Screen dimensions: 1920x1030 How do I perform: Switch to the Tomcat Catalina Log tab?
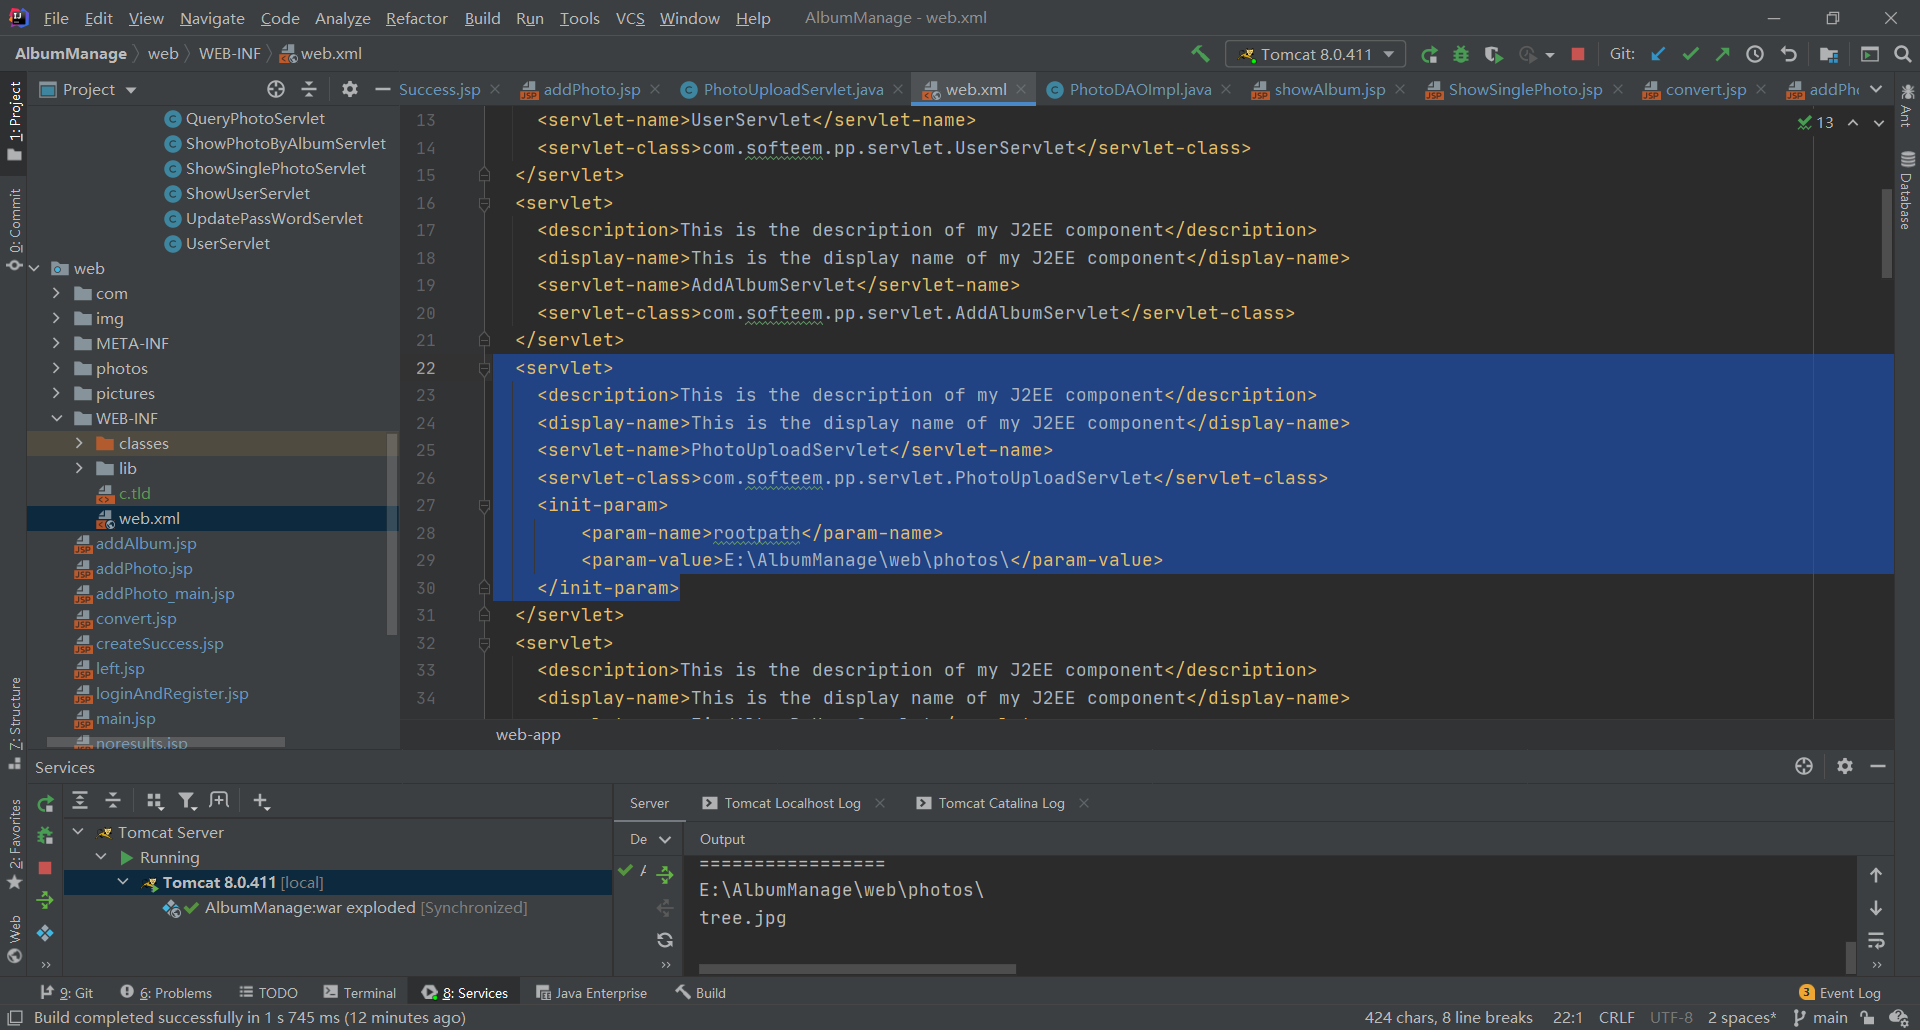point(999,802)
